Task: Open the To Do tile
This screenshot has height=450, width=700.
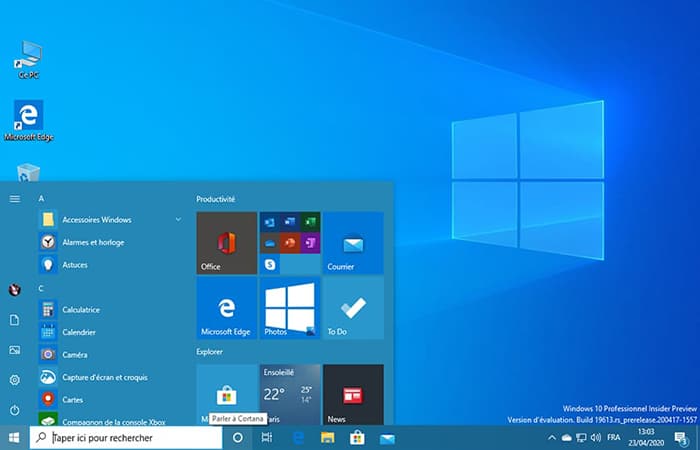Action: [353, 308]
